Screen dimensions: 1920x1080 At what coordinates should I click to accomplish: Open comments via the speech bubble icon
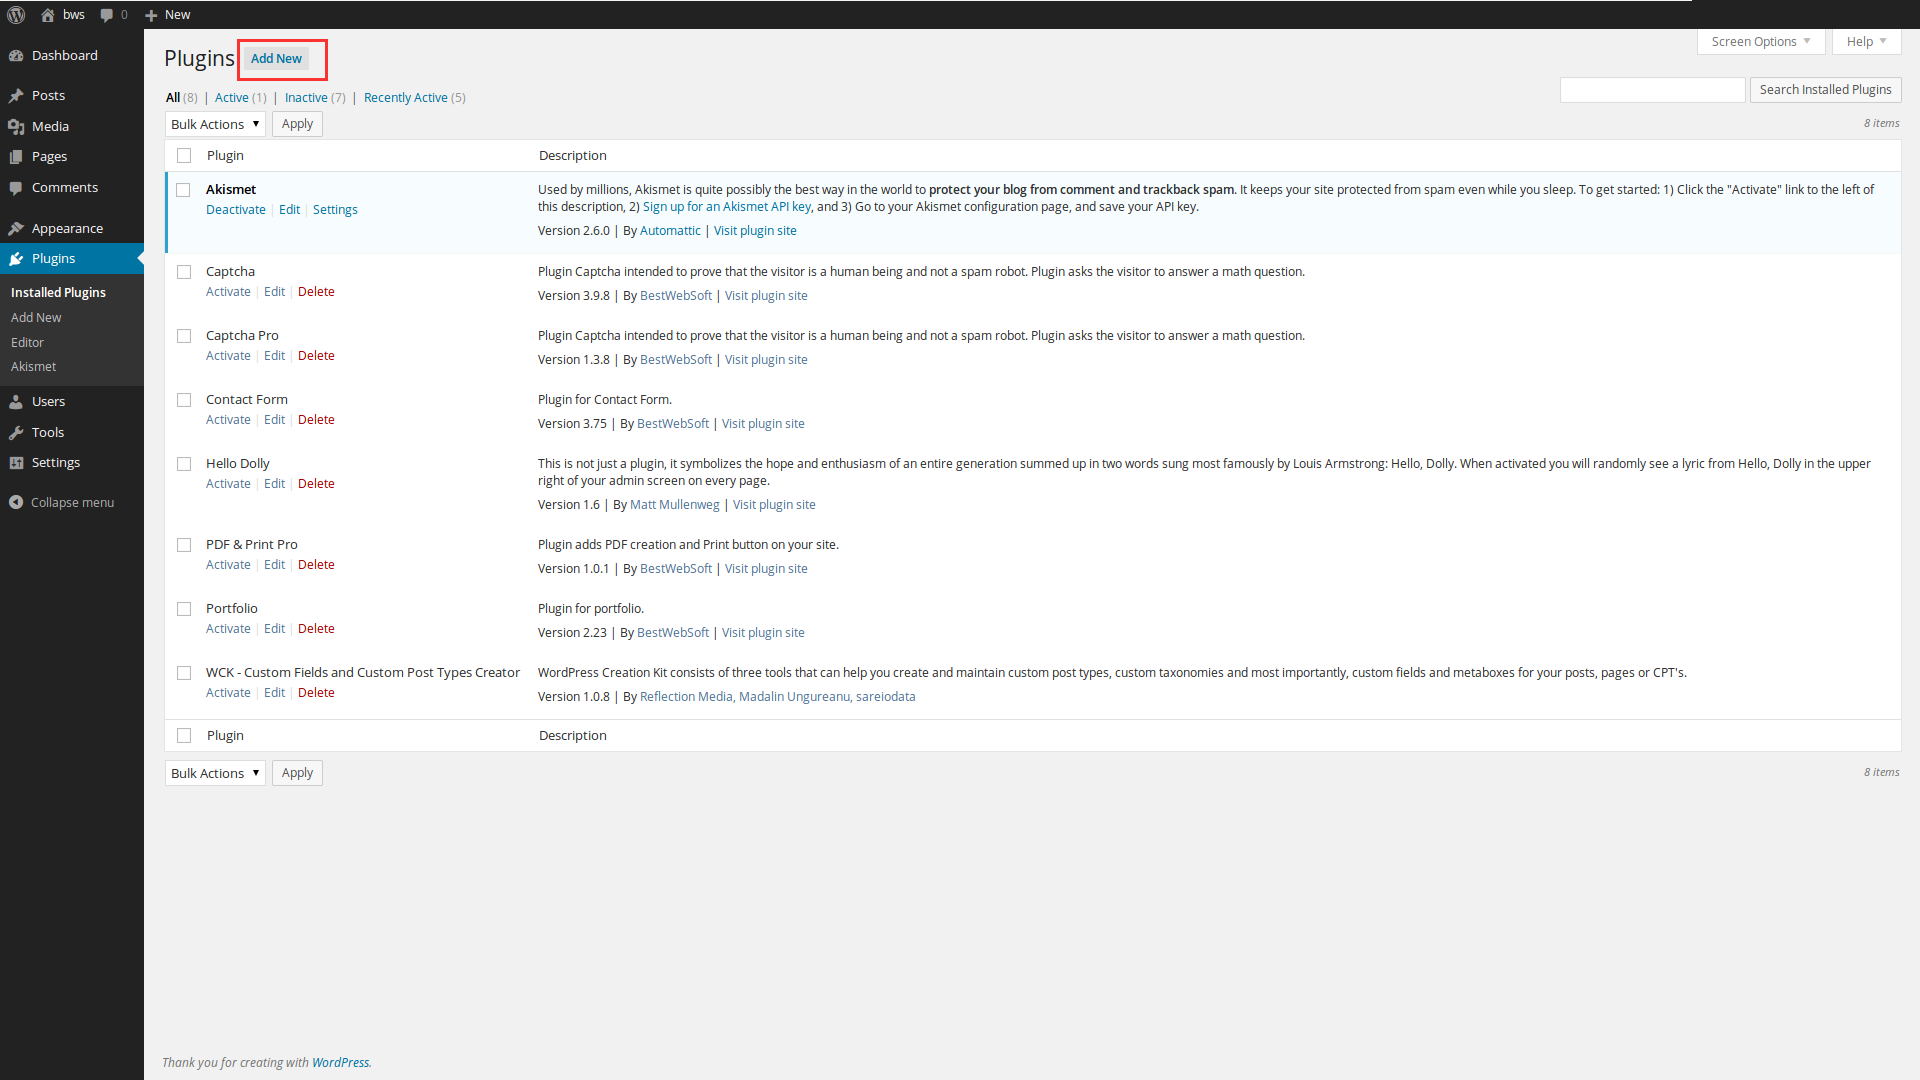[105, 14]
